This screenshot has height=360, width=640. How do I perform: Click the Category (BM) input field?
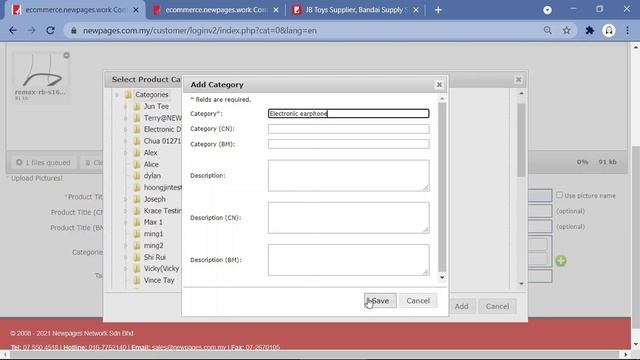tap(349, 144)
